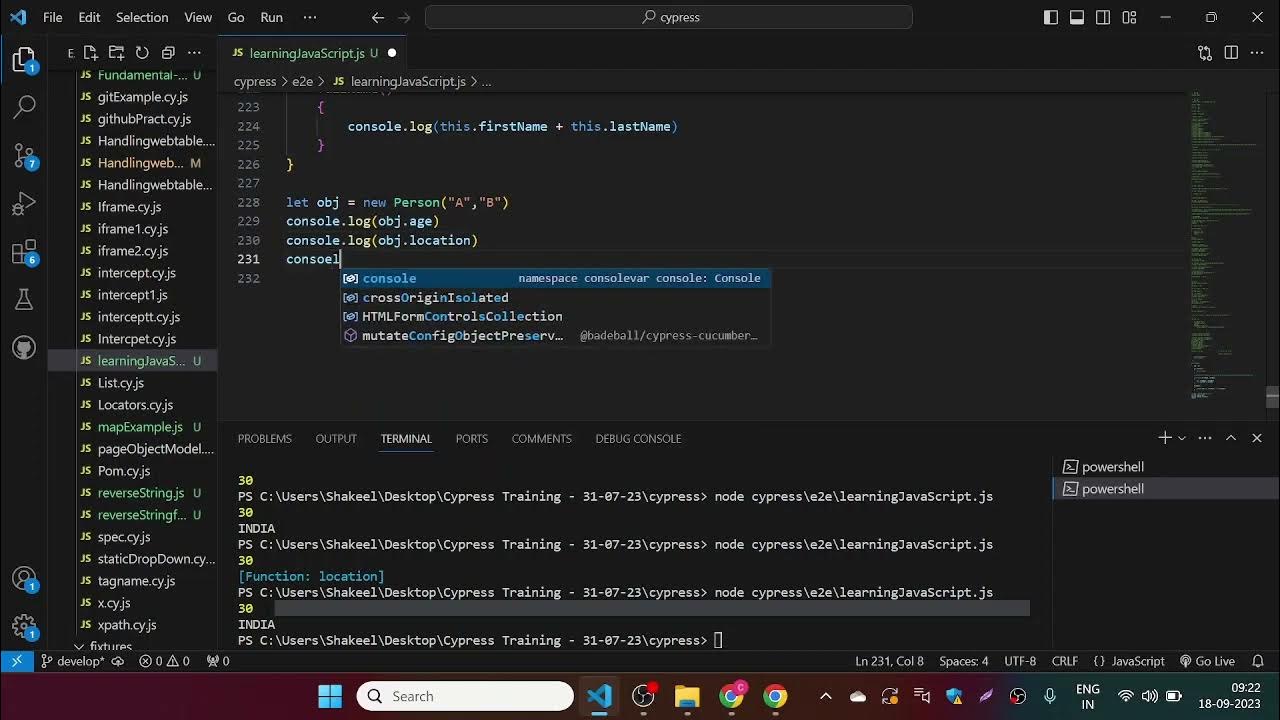Split the editor to the right

[1231, 53]
